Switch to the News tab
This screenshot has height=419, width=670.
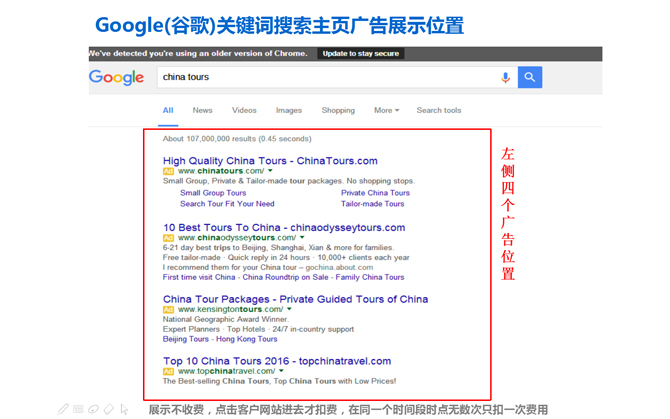click(x=203, y=110)
